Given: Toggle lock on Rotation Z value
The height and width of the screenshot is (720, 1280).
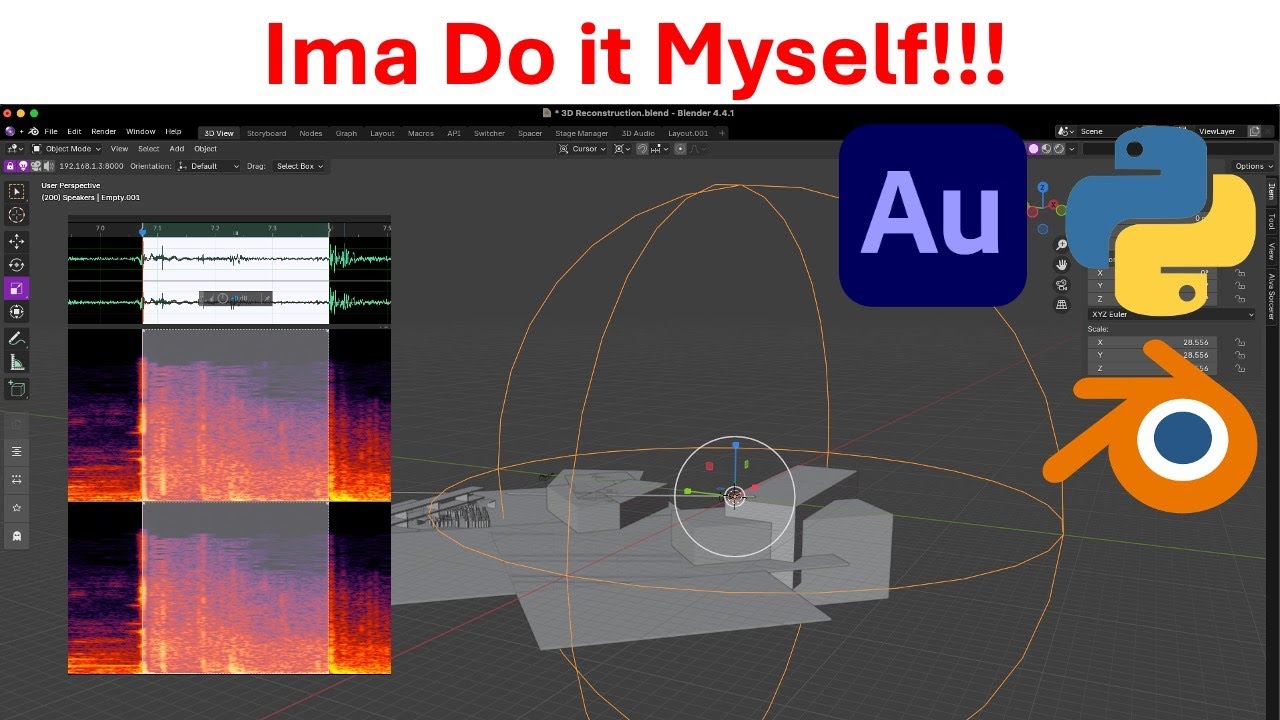Looking at the screenshot, I should click(x=1240, y=299).
